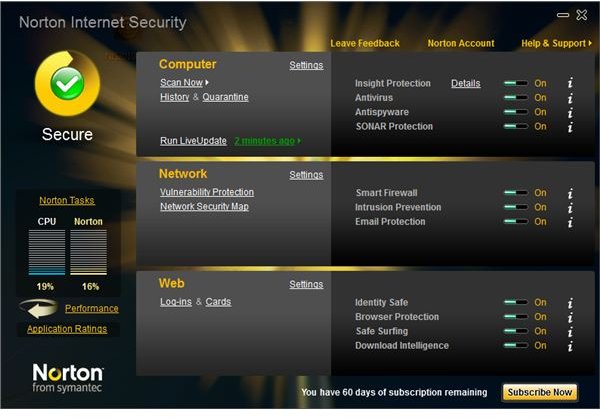Expand the Help & Support menu
Screen dimensions: 600x418
[556, 43]
